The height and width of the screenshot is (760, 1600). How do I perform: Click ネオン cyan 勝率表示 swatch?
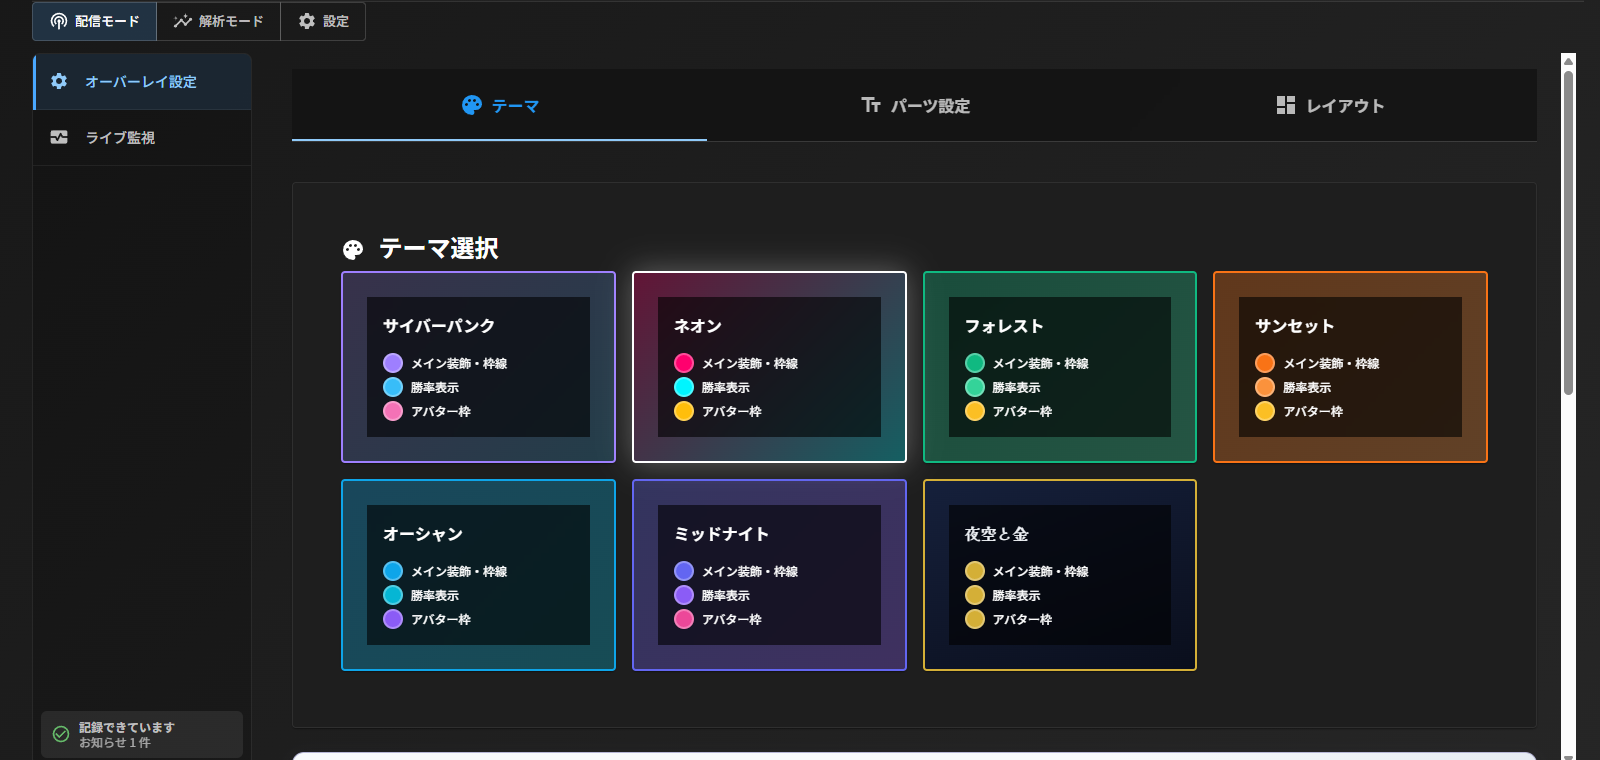tap(684, 387)
